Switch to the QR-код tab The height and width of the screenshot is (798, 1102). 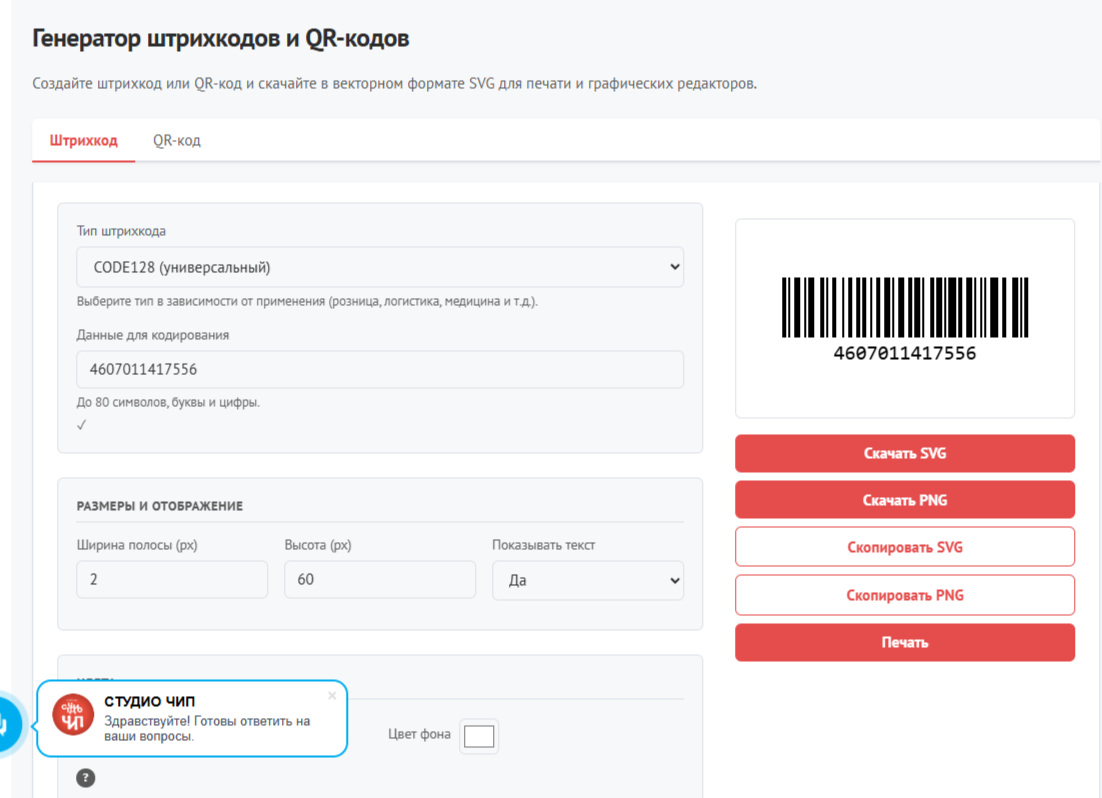(x=176, y=140)
